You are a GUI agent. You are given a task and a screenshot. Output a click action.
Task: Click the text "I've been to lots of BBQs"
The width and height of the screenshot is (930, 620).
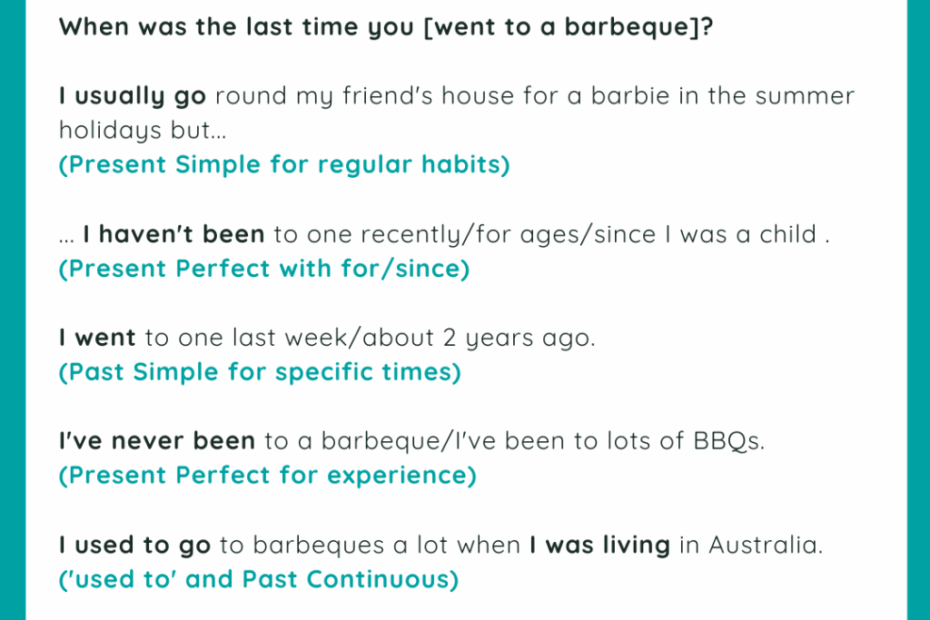pyautogui.click(x=607, y=441)
